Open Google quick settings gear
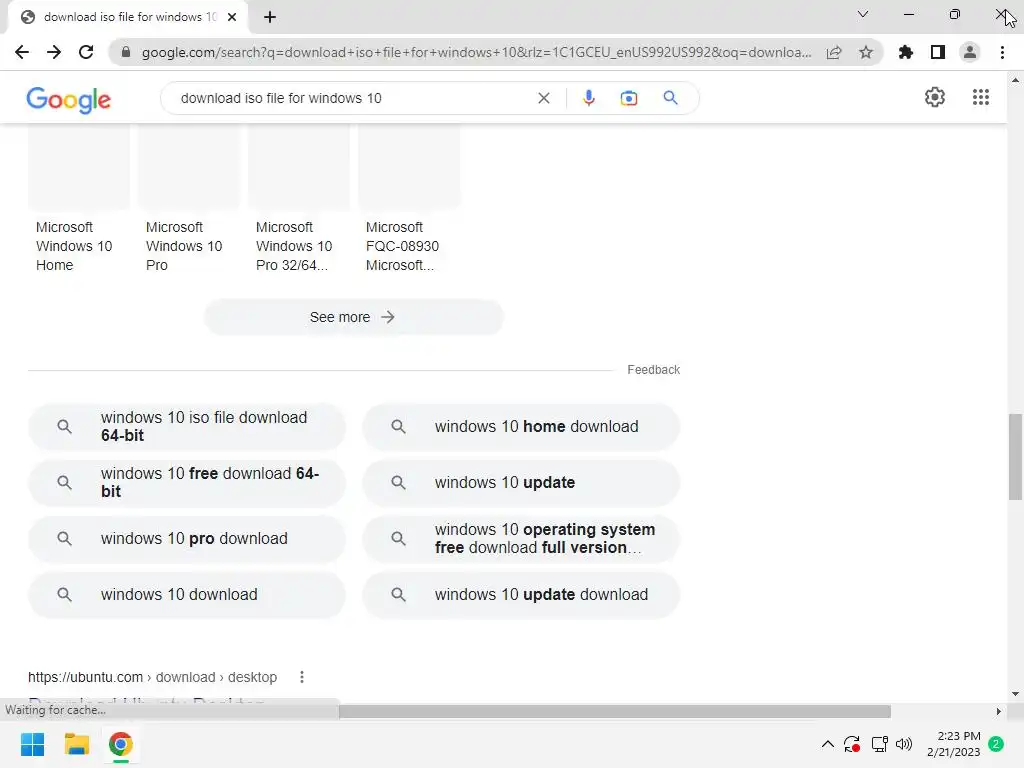Viewport: 1024px width, 768px height. [935, 97]
